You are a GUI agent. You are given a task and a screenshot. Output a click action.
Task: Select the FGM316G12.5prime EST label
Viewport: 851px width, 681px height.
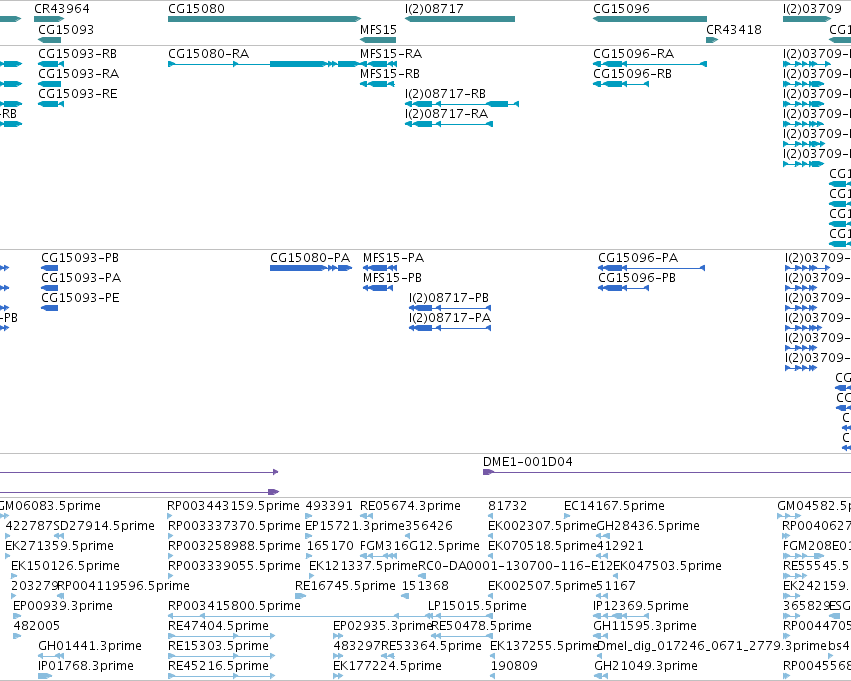pyautogui.click(x=420, y=546)
